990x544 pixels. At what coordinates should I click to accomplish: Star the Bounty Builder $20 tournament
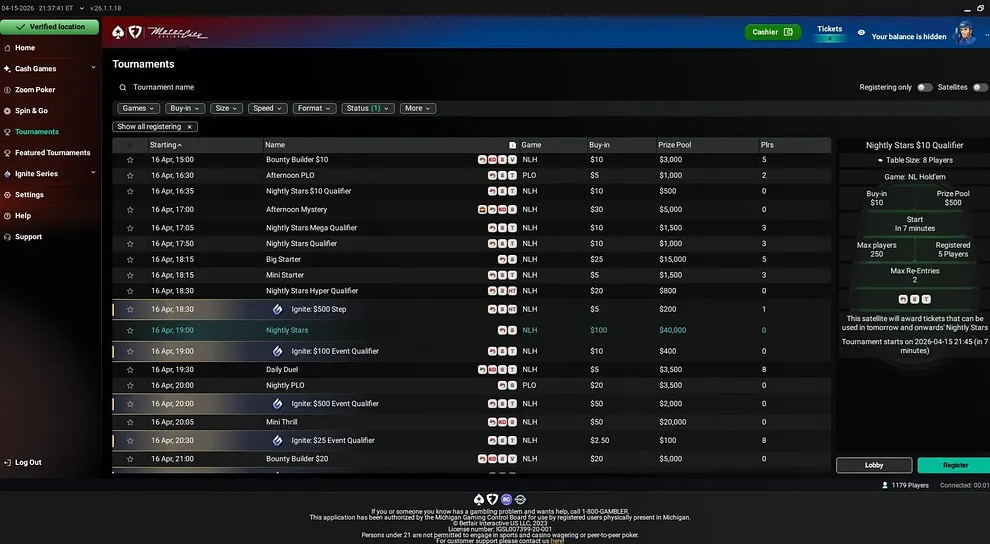130,459
